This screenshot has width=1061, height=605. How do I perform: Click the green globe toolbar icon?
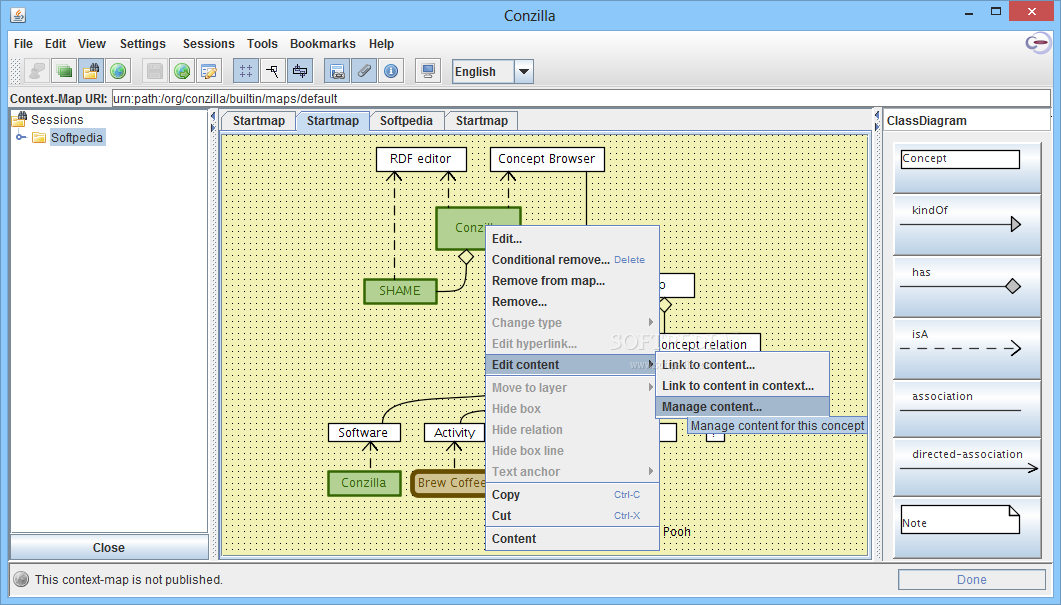coord(118,71)
